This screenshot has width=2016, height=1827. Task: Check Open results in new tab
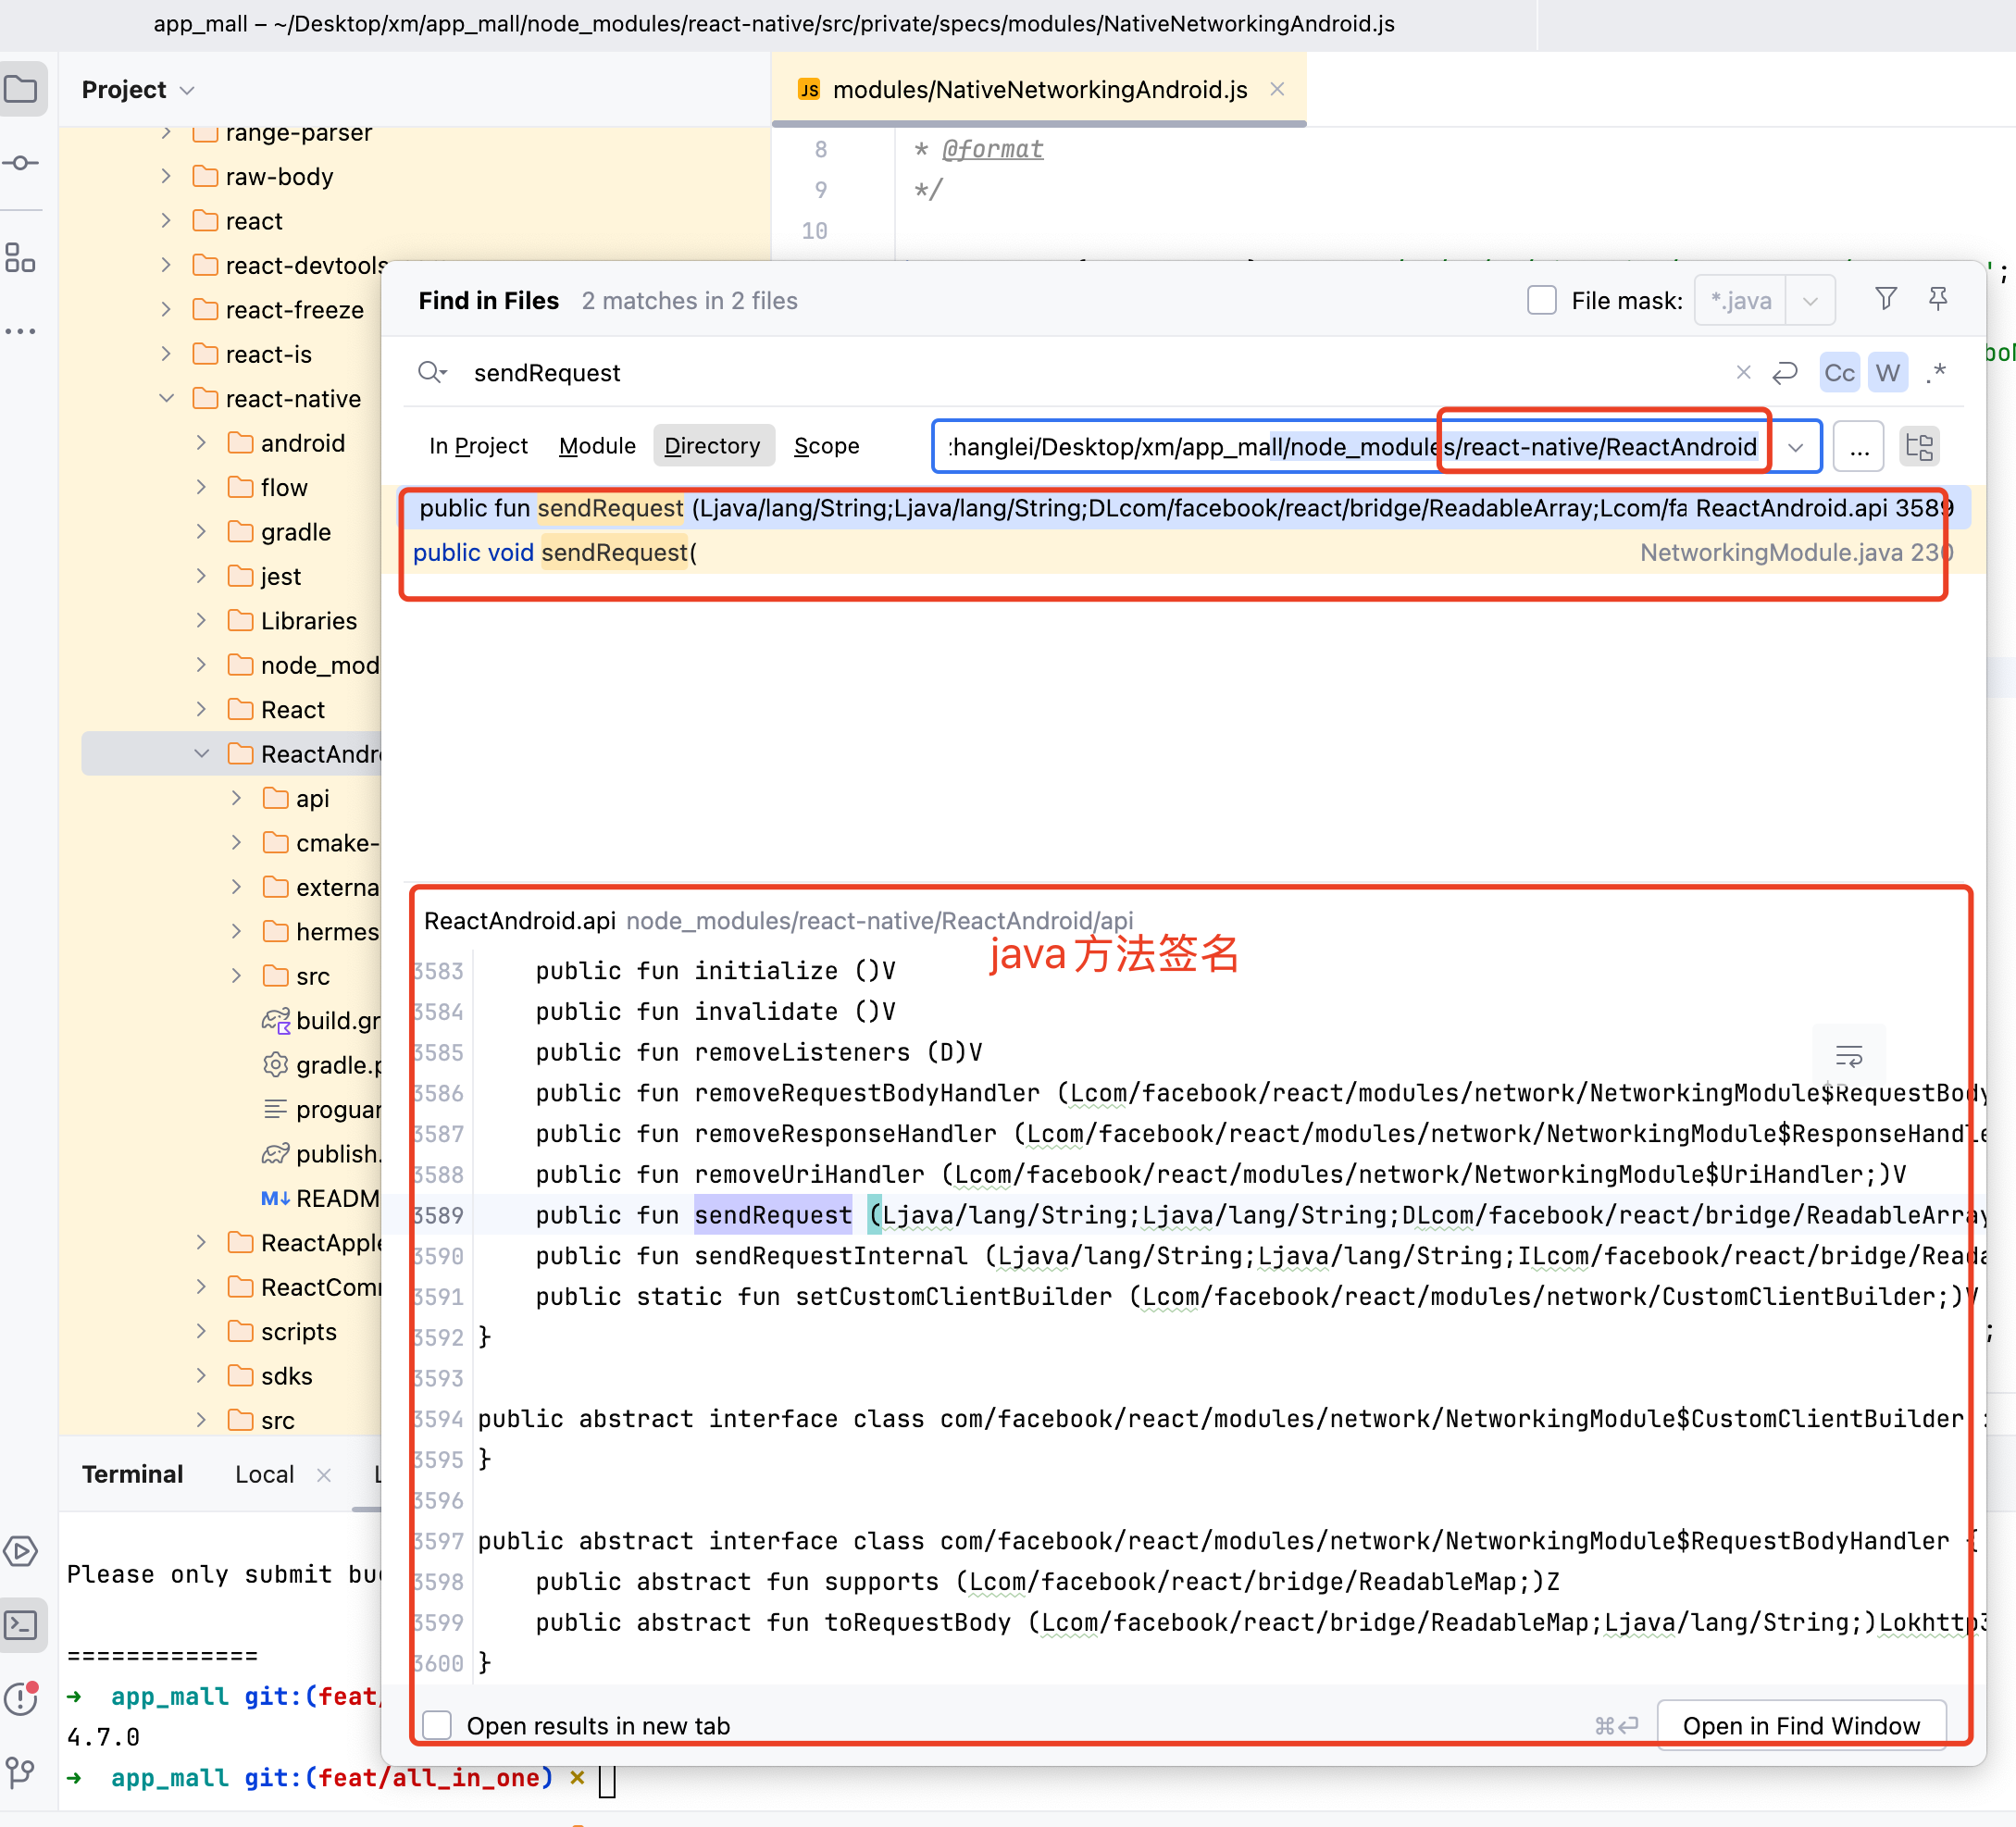pos(437,1725)
